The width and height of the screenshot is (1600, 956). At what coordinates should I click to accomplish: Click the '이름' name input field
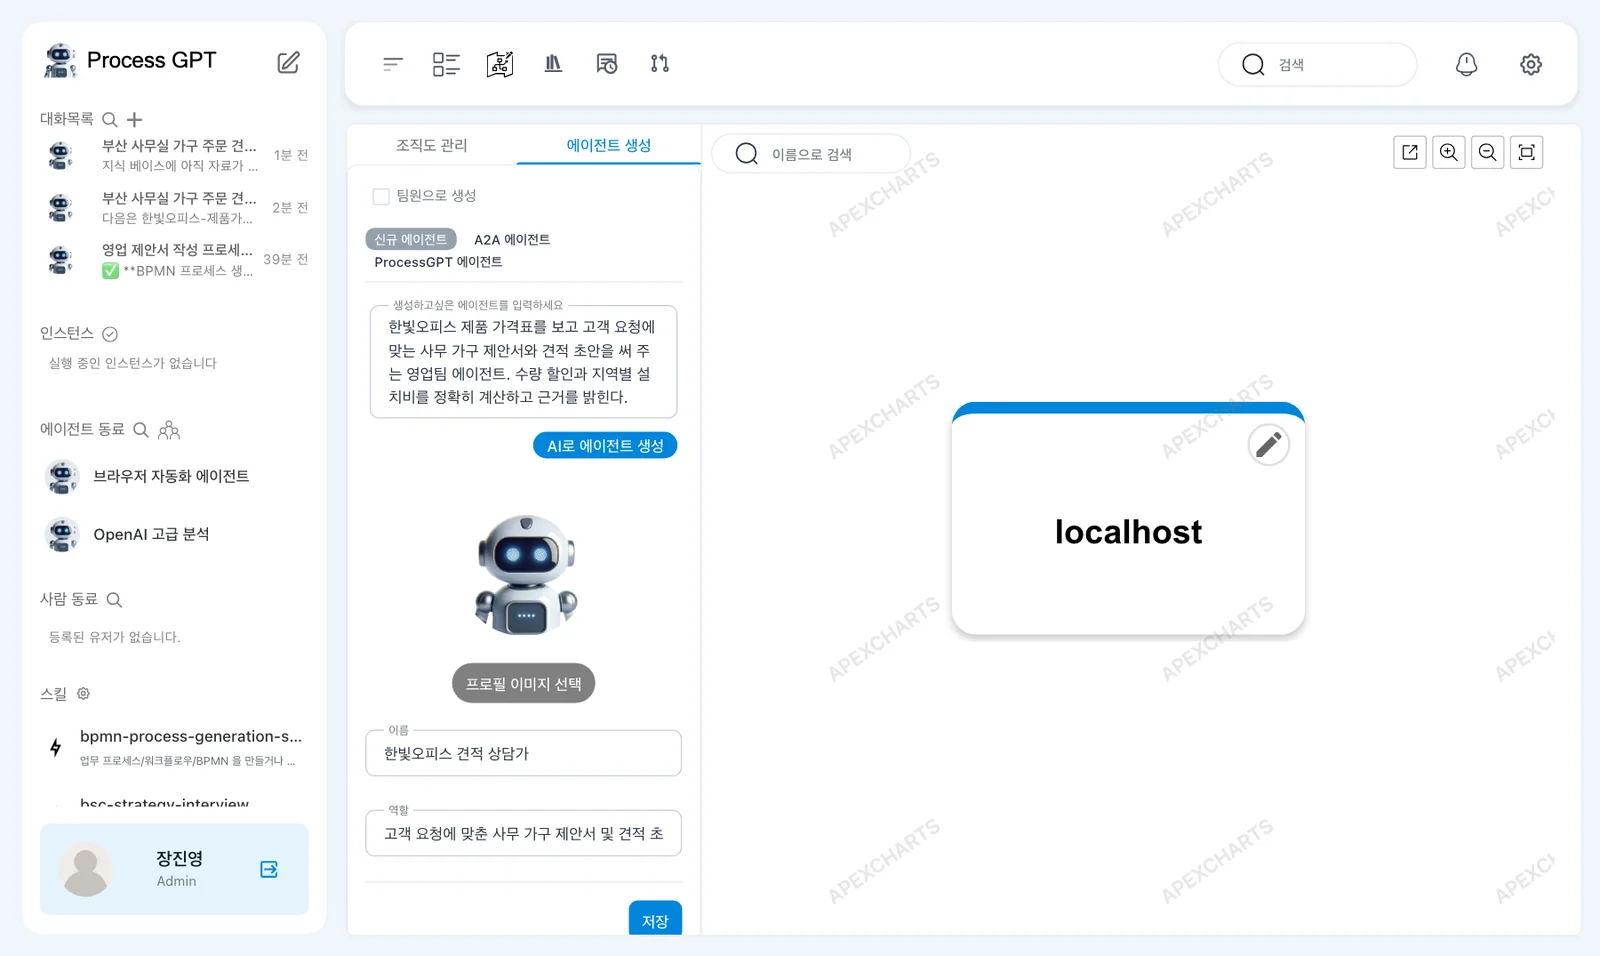click(523, 753)
